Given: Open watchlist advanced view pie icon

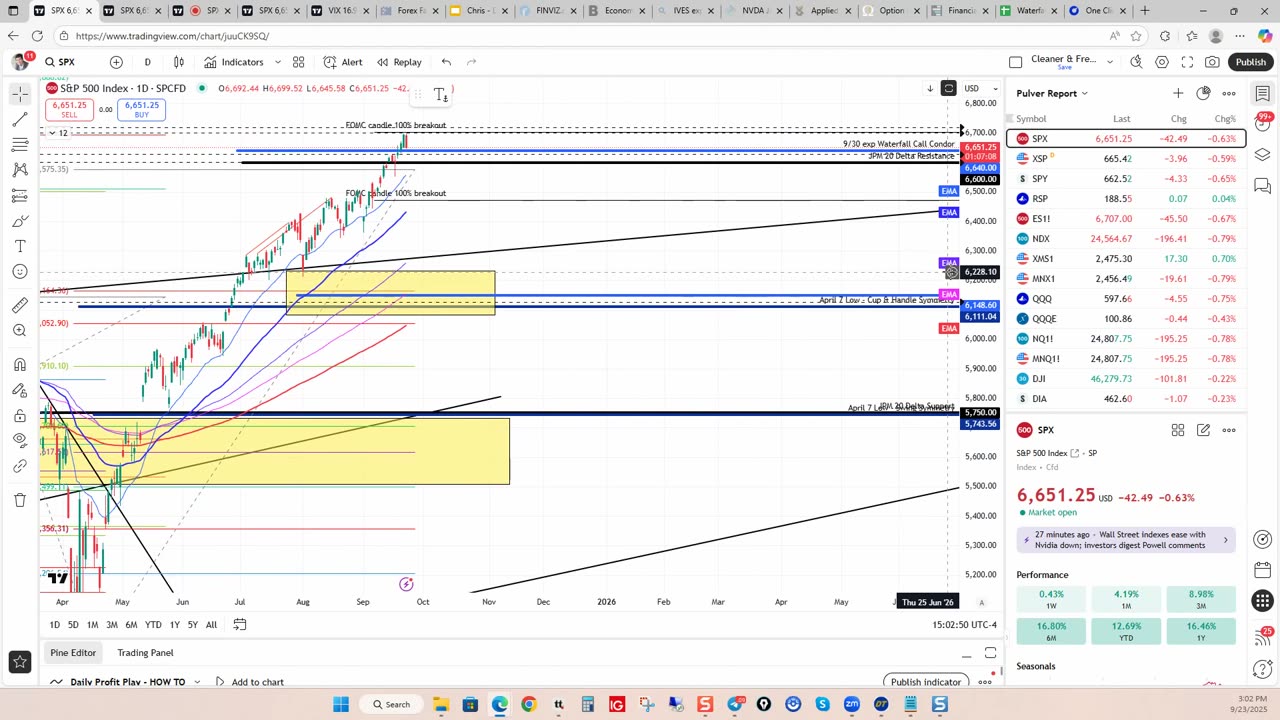Looking at the screenshot, I should (x=1203, y=93).
